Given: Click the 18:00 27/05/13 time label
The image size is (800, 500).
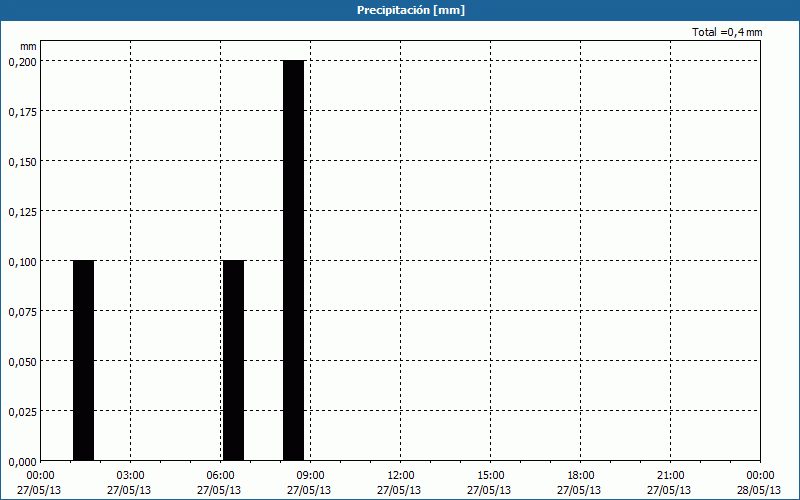Looking at the screenshot, I should 579,483.
